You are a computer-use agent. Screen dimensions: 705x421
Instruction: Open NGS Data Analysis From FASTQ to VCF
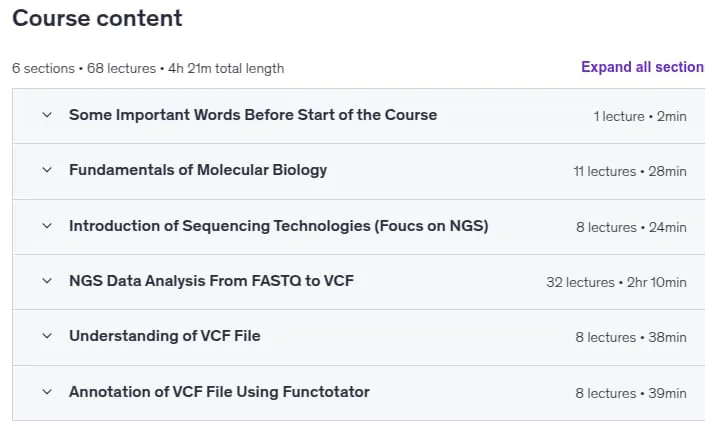pos(211,281)
